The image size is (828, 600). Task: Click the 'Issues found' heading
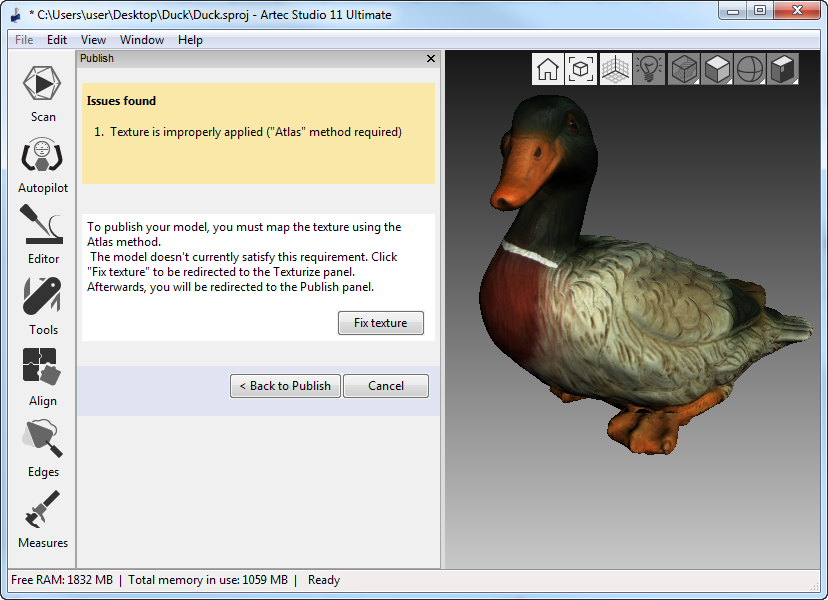pyautogui.click(x=121, y=101)
